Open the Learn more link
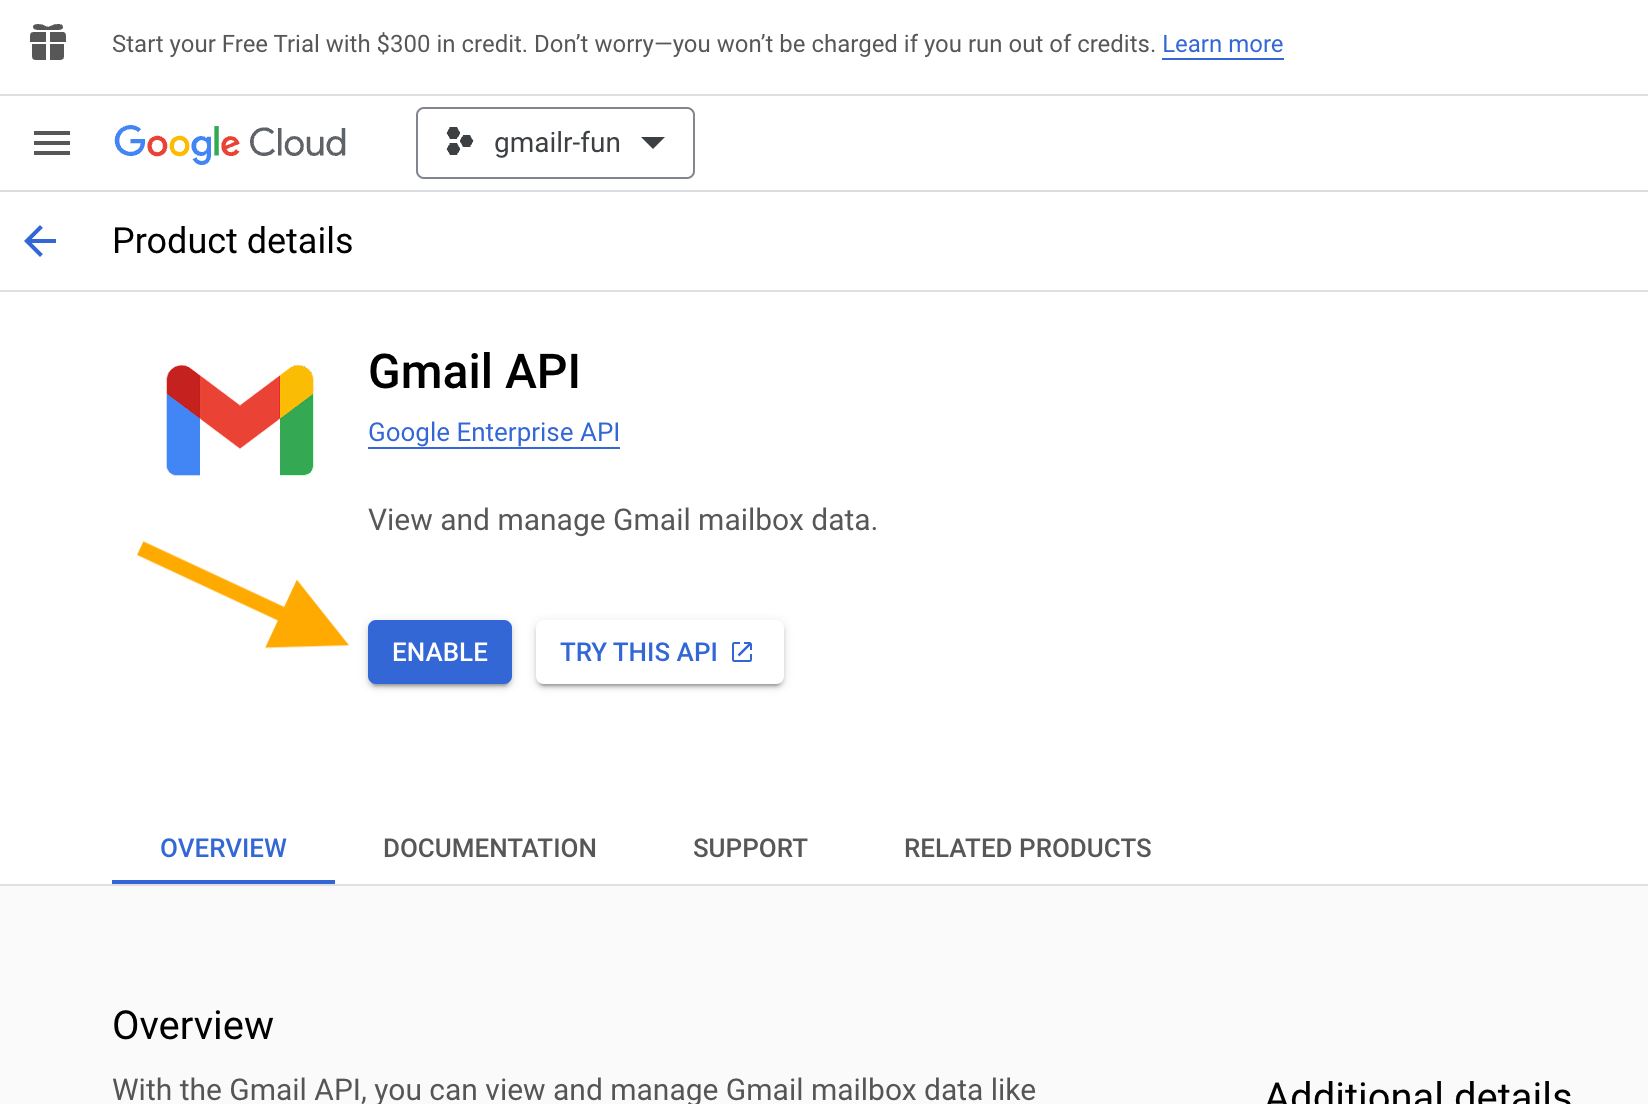This screenshot has width=1648, height=1104. pos(1222,44)
